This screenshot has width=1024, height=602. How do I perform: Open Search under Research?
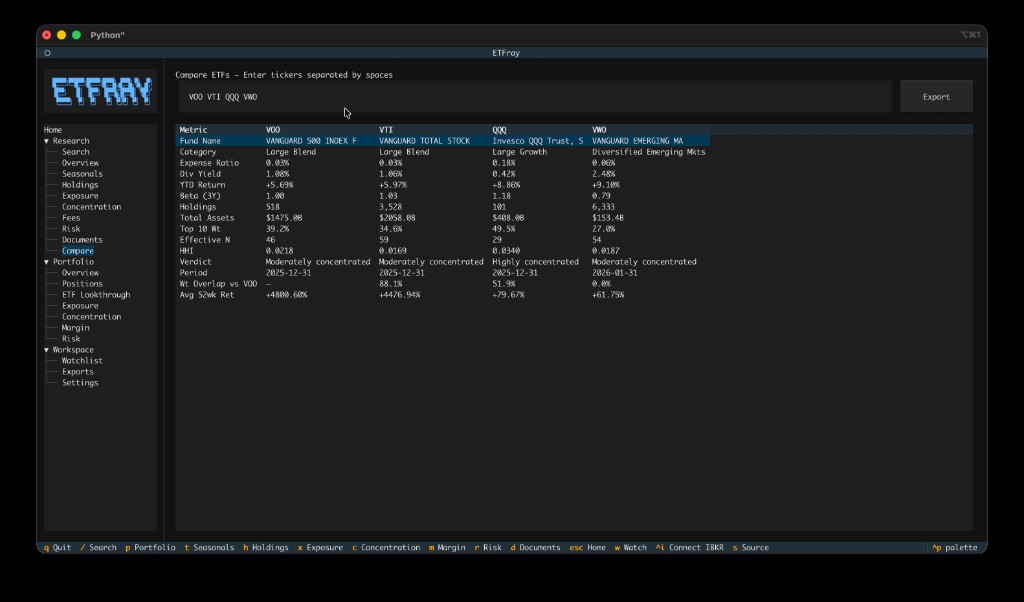point(76,151)
